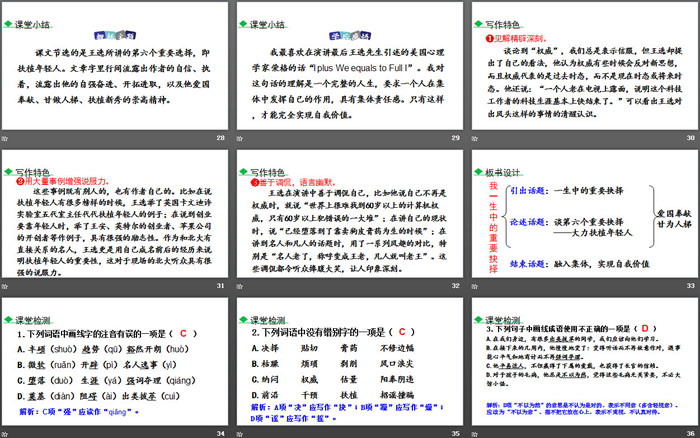Select slide 34 课堂检测 question 1 thumbnail
The height and width of the screenshot is (438, 700).
coord(115,362)
